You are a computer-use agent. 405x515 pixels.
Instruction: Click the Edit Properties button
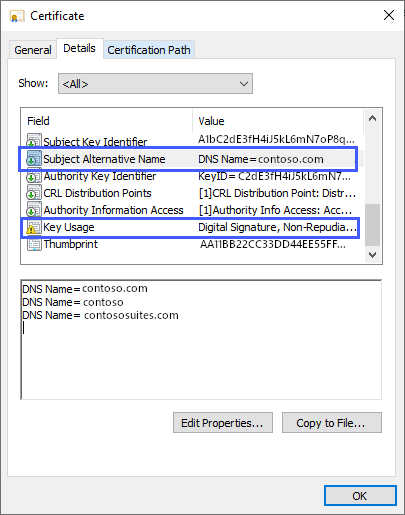(223, 423)
